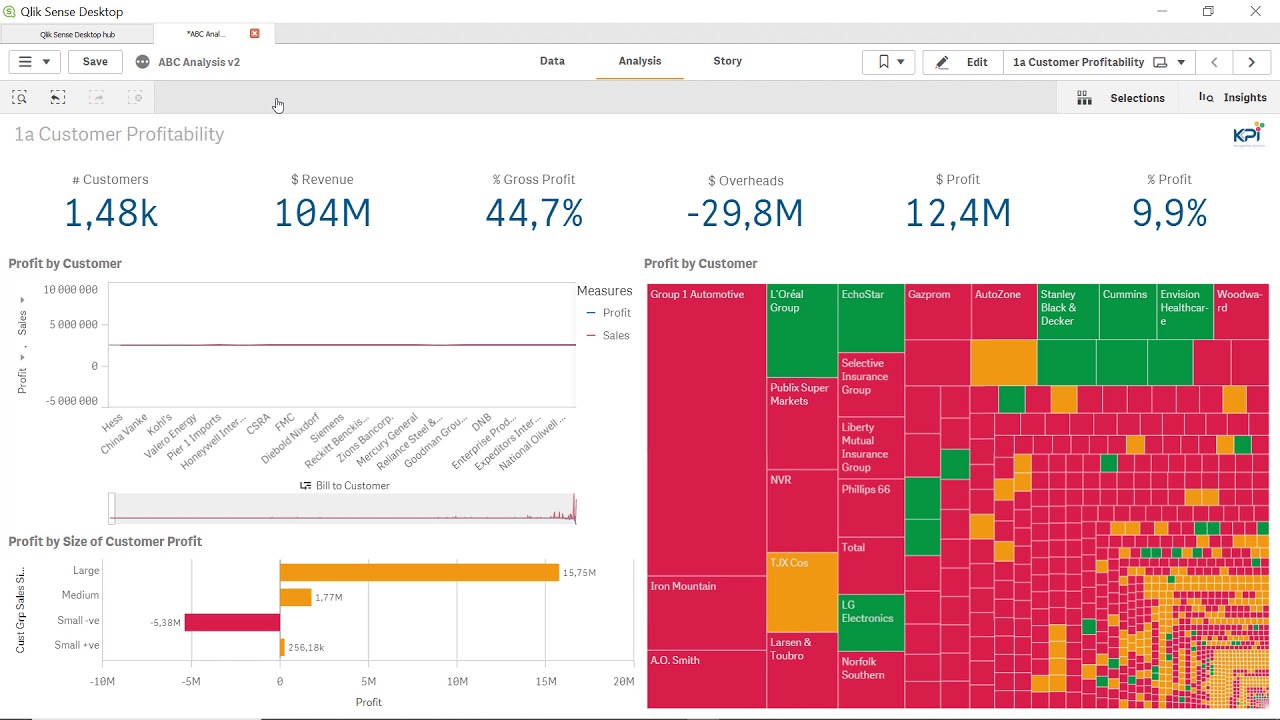Switch to the Data tab
Viewport: 1280px width, 720px height.
552,61
